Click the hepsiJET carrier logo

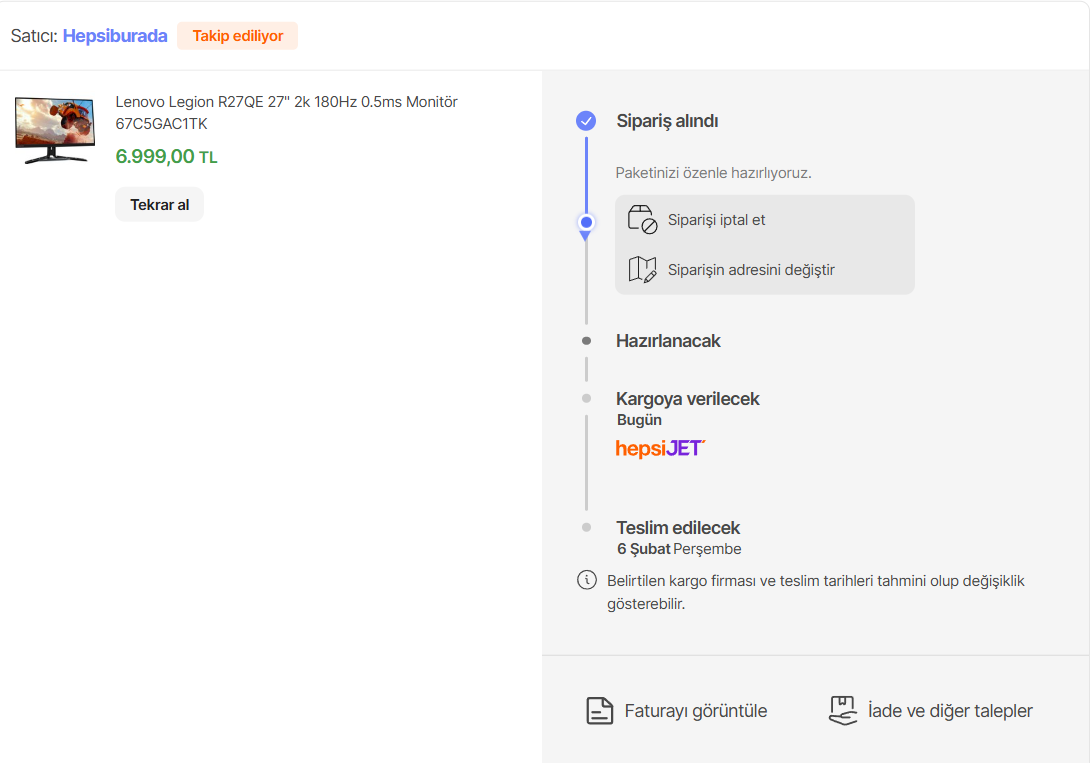click(660, 449)
